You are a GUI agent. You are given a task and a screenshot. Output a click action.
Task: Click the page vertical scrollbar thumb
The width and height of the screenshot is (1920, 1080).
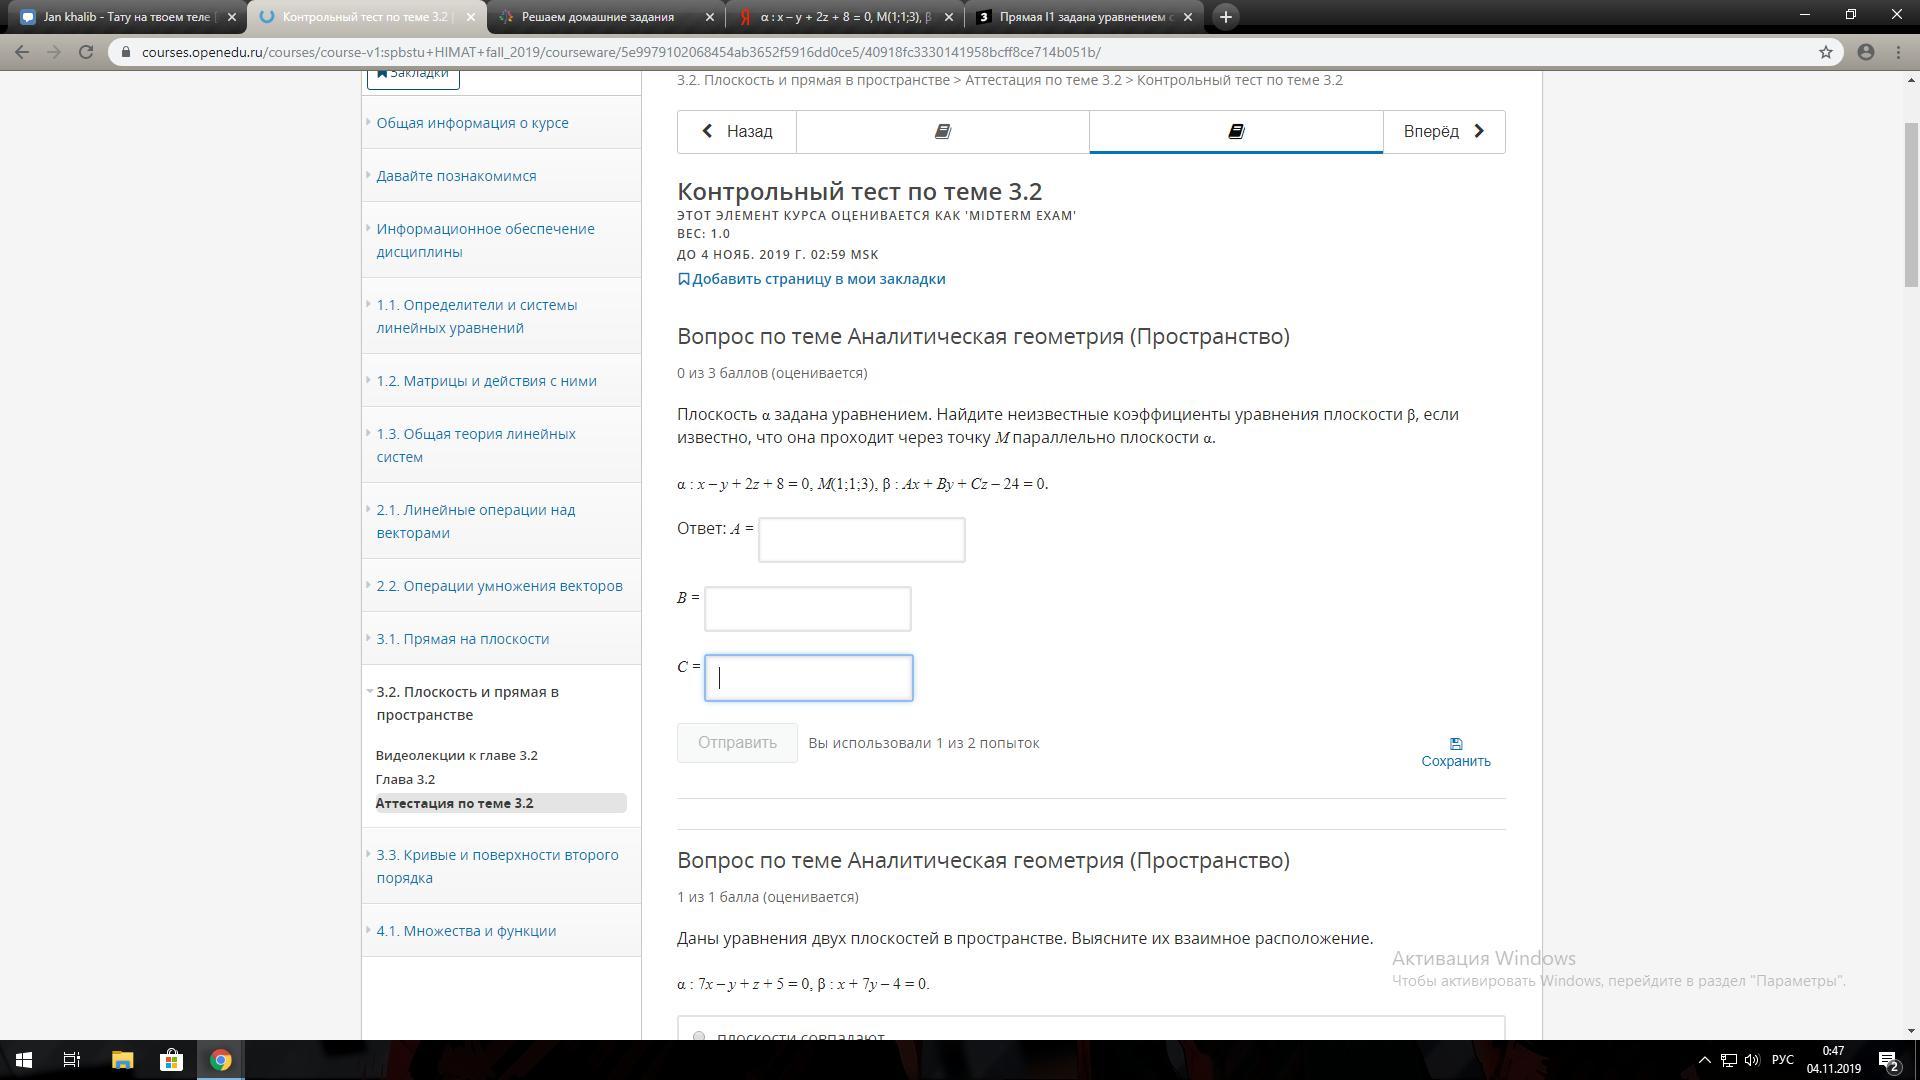pyautogui.click(x=1910, y=205)
